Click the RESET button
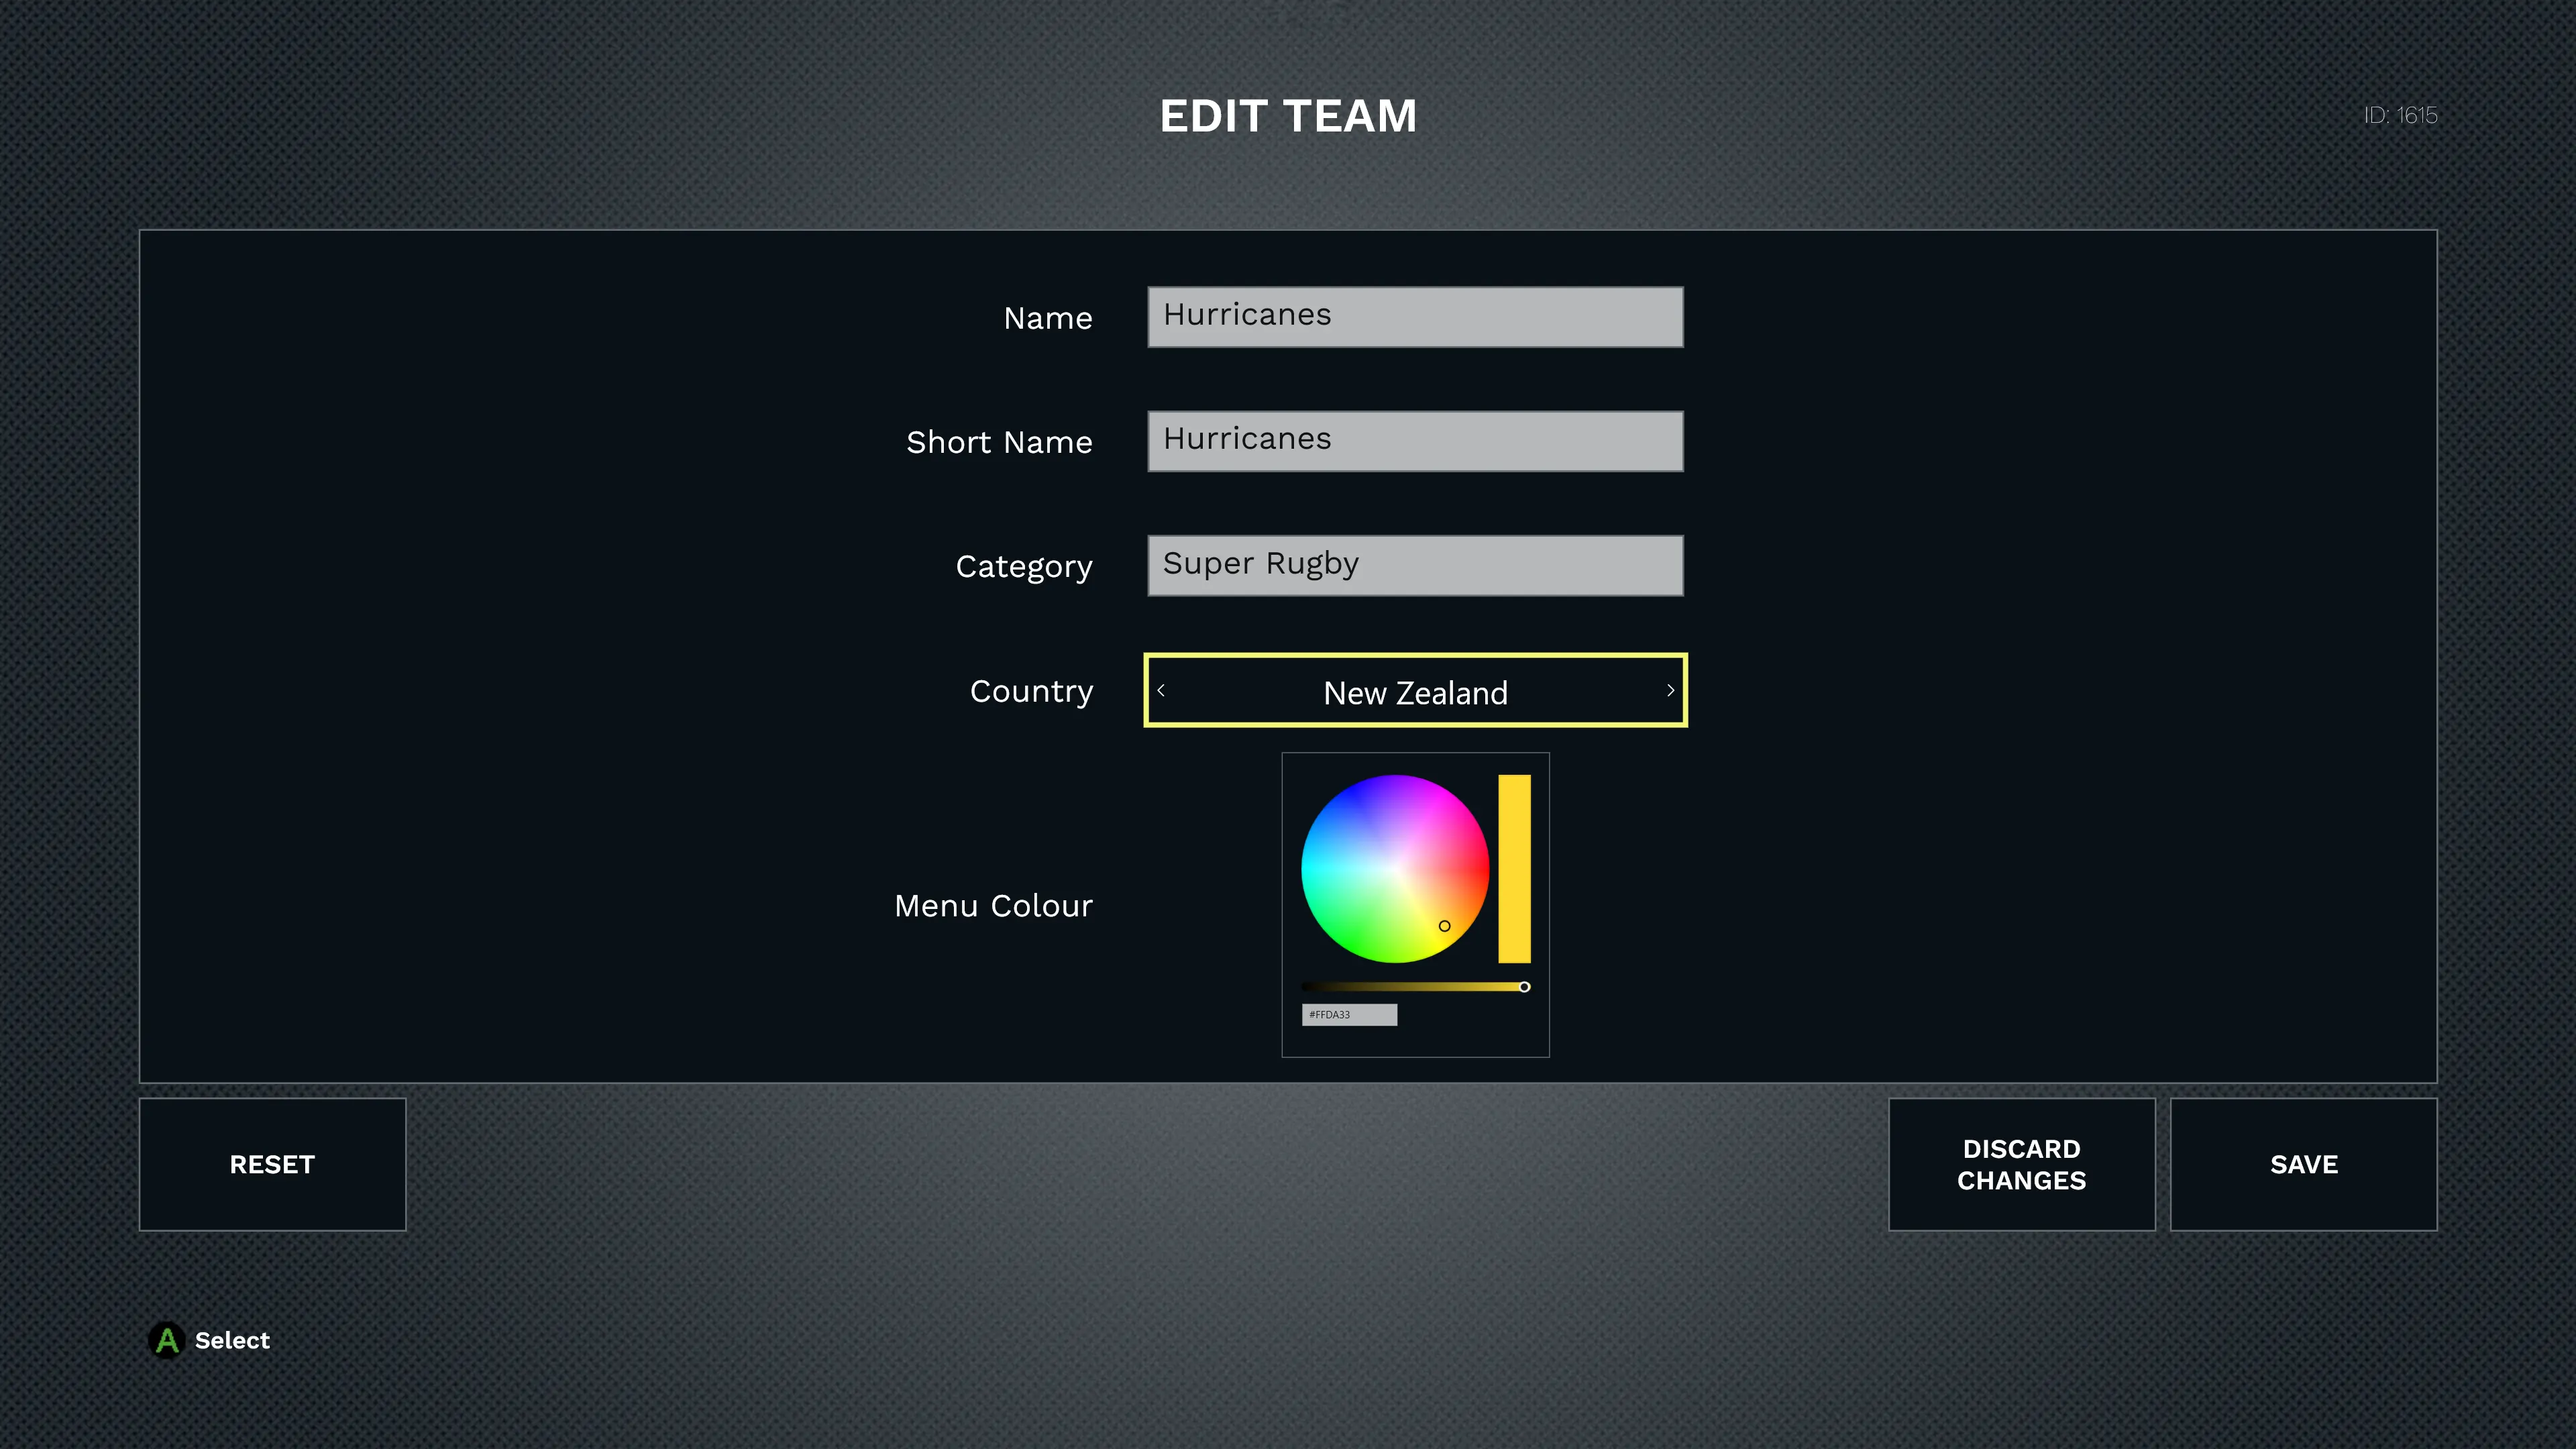Viewport: 2576px width, 1449px height. point(272,1164)
